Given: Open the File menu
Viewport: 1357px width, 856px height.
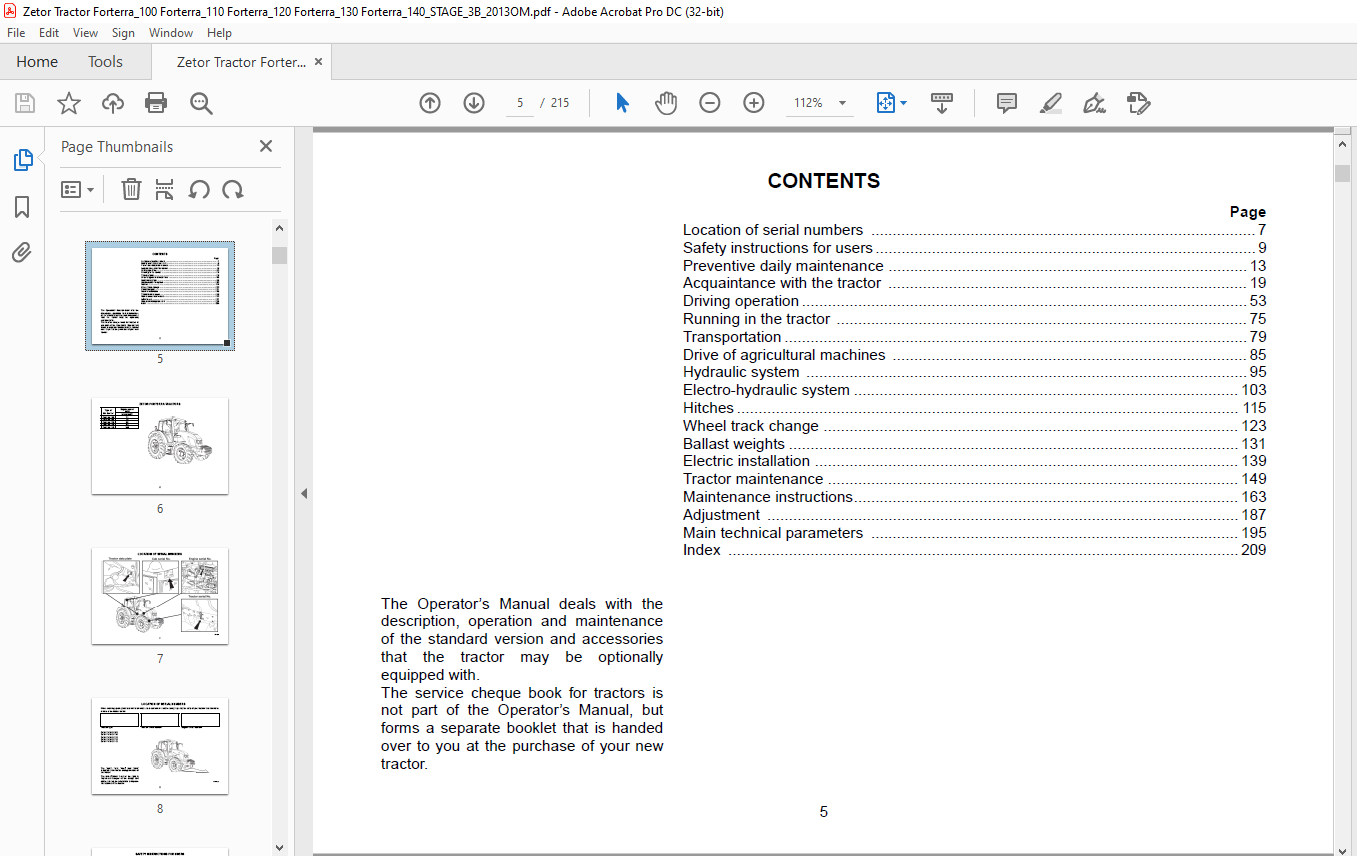Looking at the screenshot, I should click(16, 33).
